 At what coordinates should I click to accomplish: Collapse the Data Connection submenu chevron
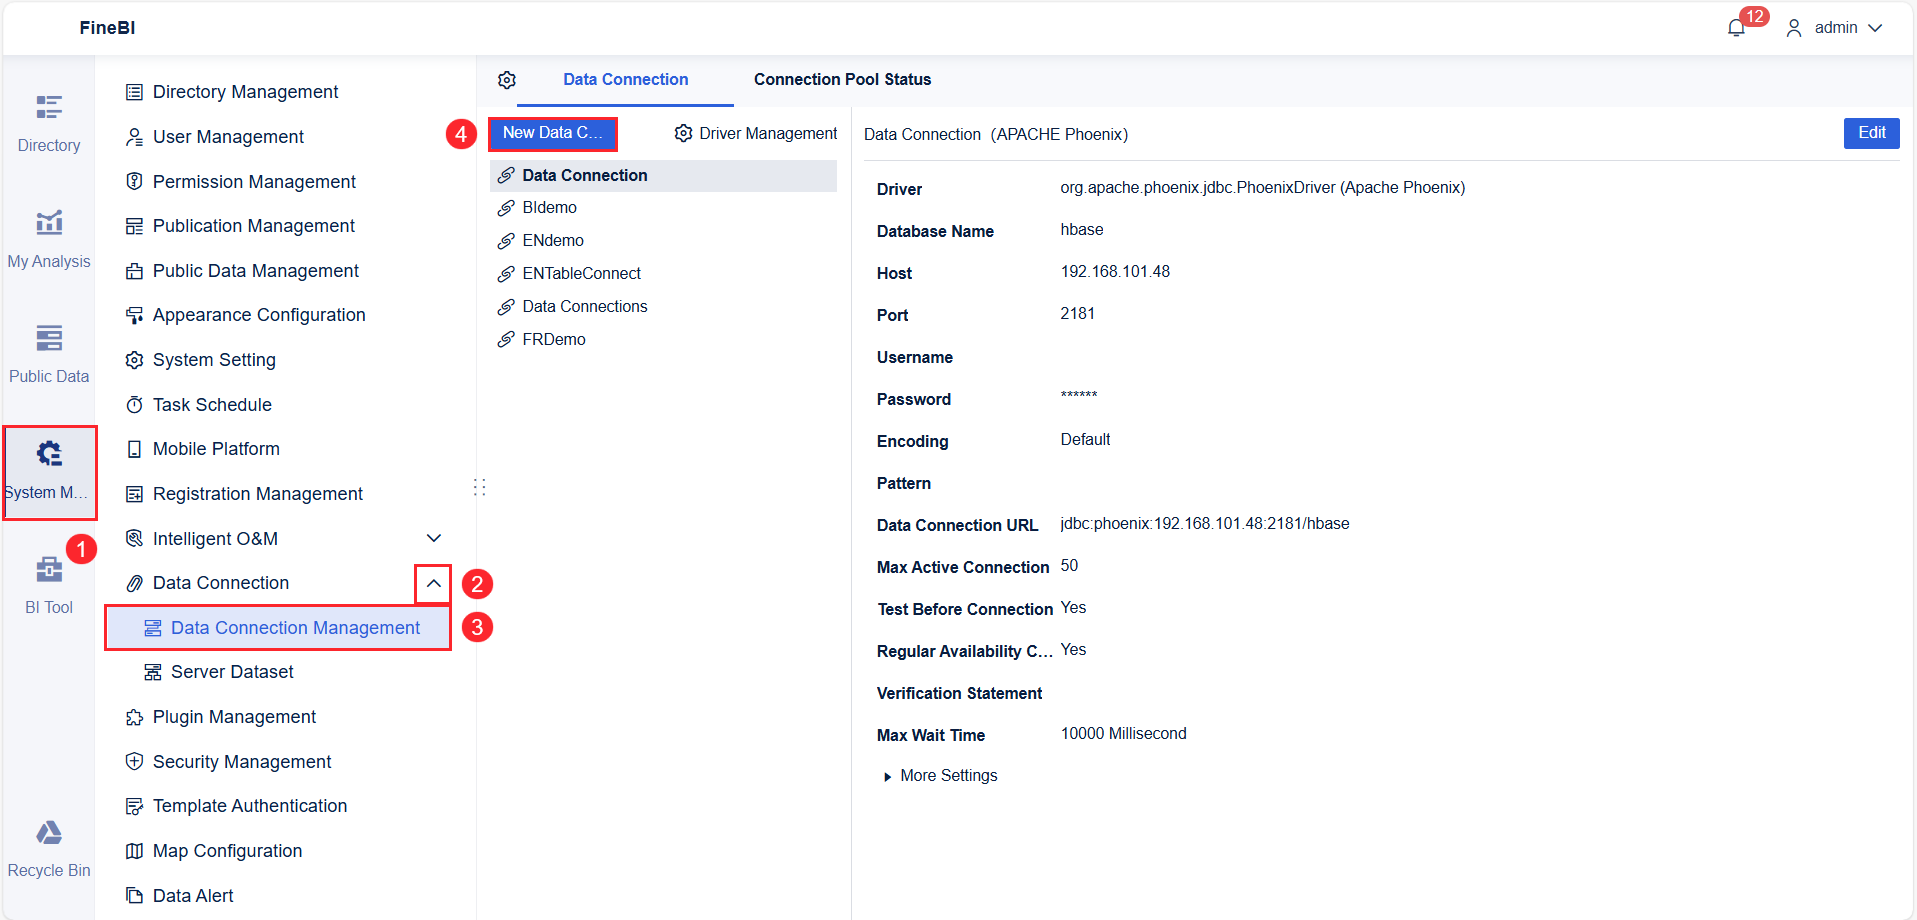click(433, 583)
